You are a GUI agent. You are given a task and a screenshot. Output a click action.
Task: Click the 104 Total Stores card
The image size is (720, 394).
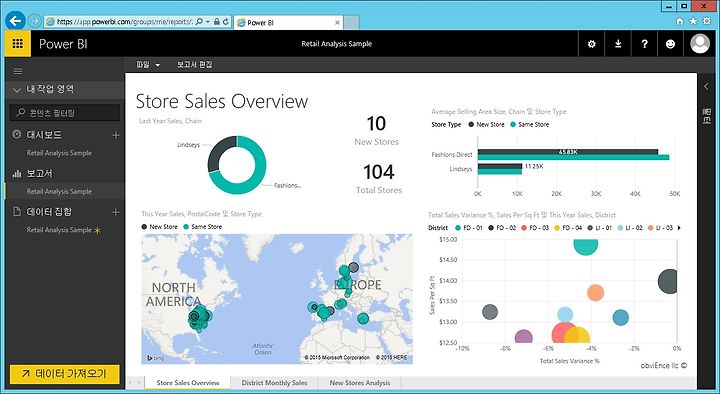point(379,179)
